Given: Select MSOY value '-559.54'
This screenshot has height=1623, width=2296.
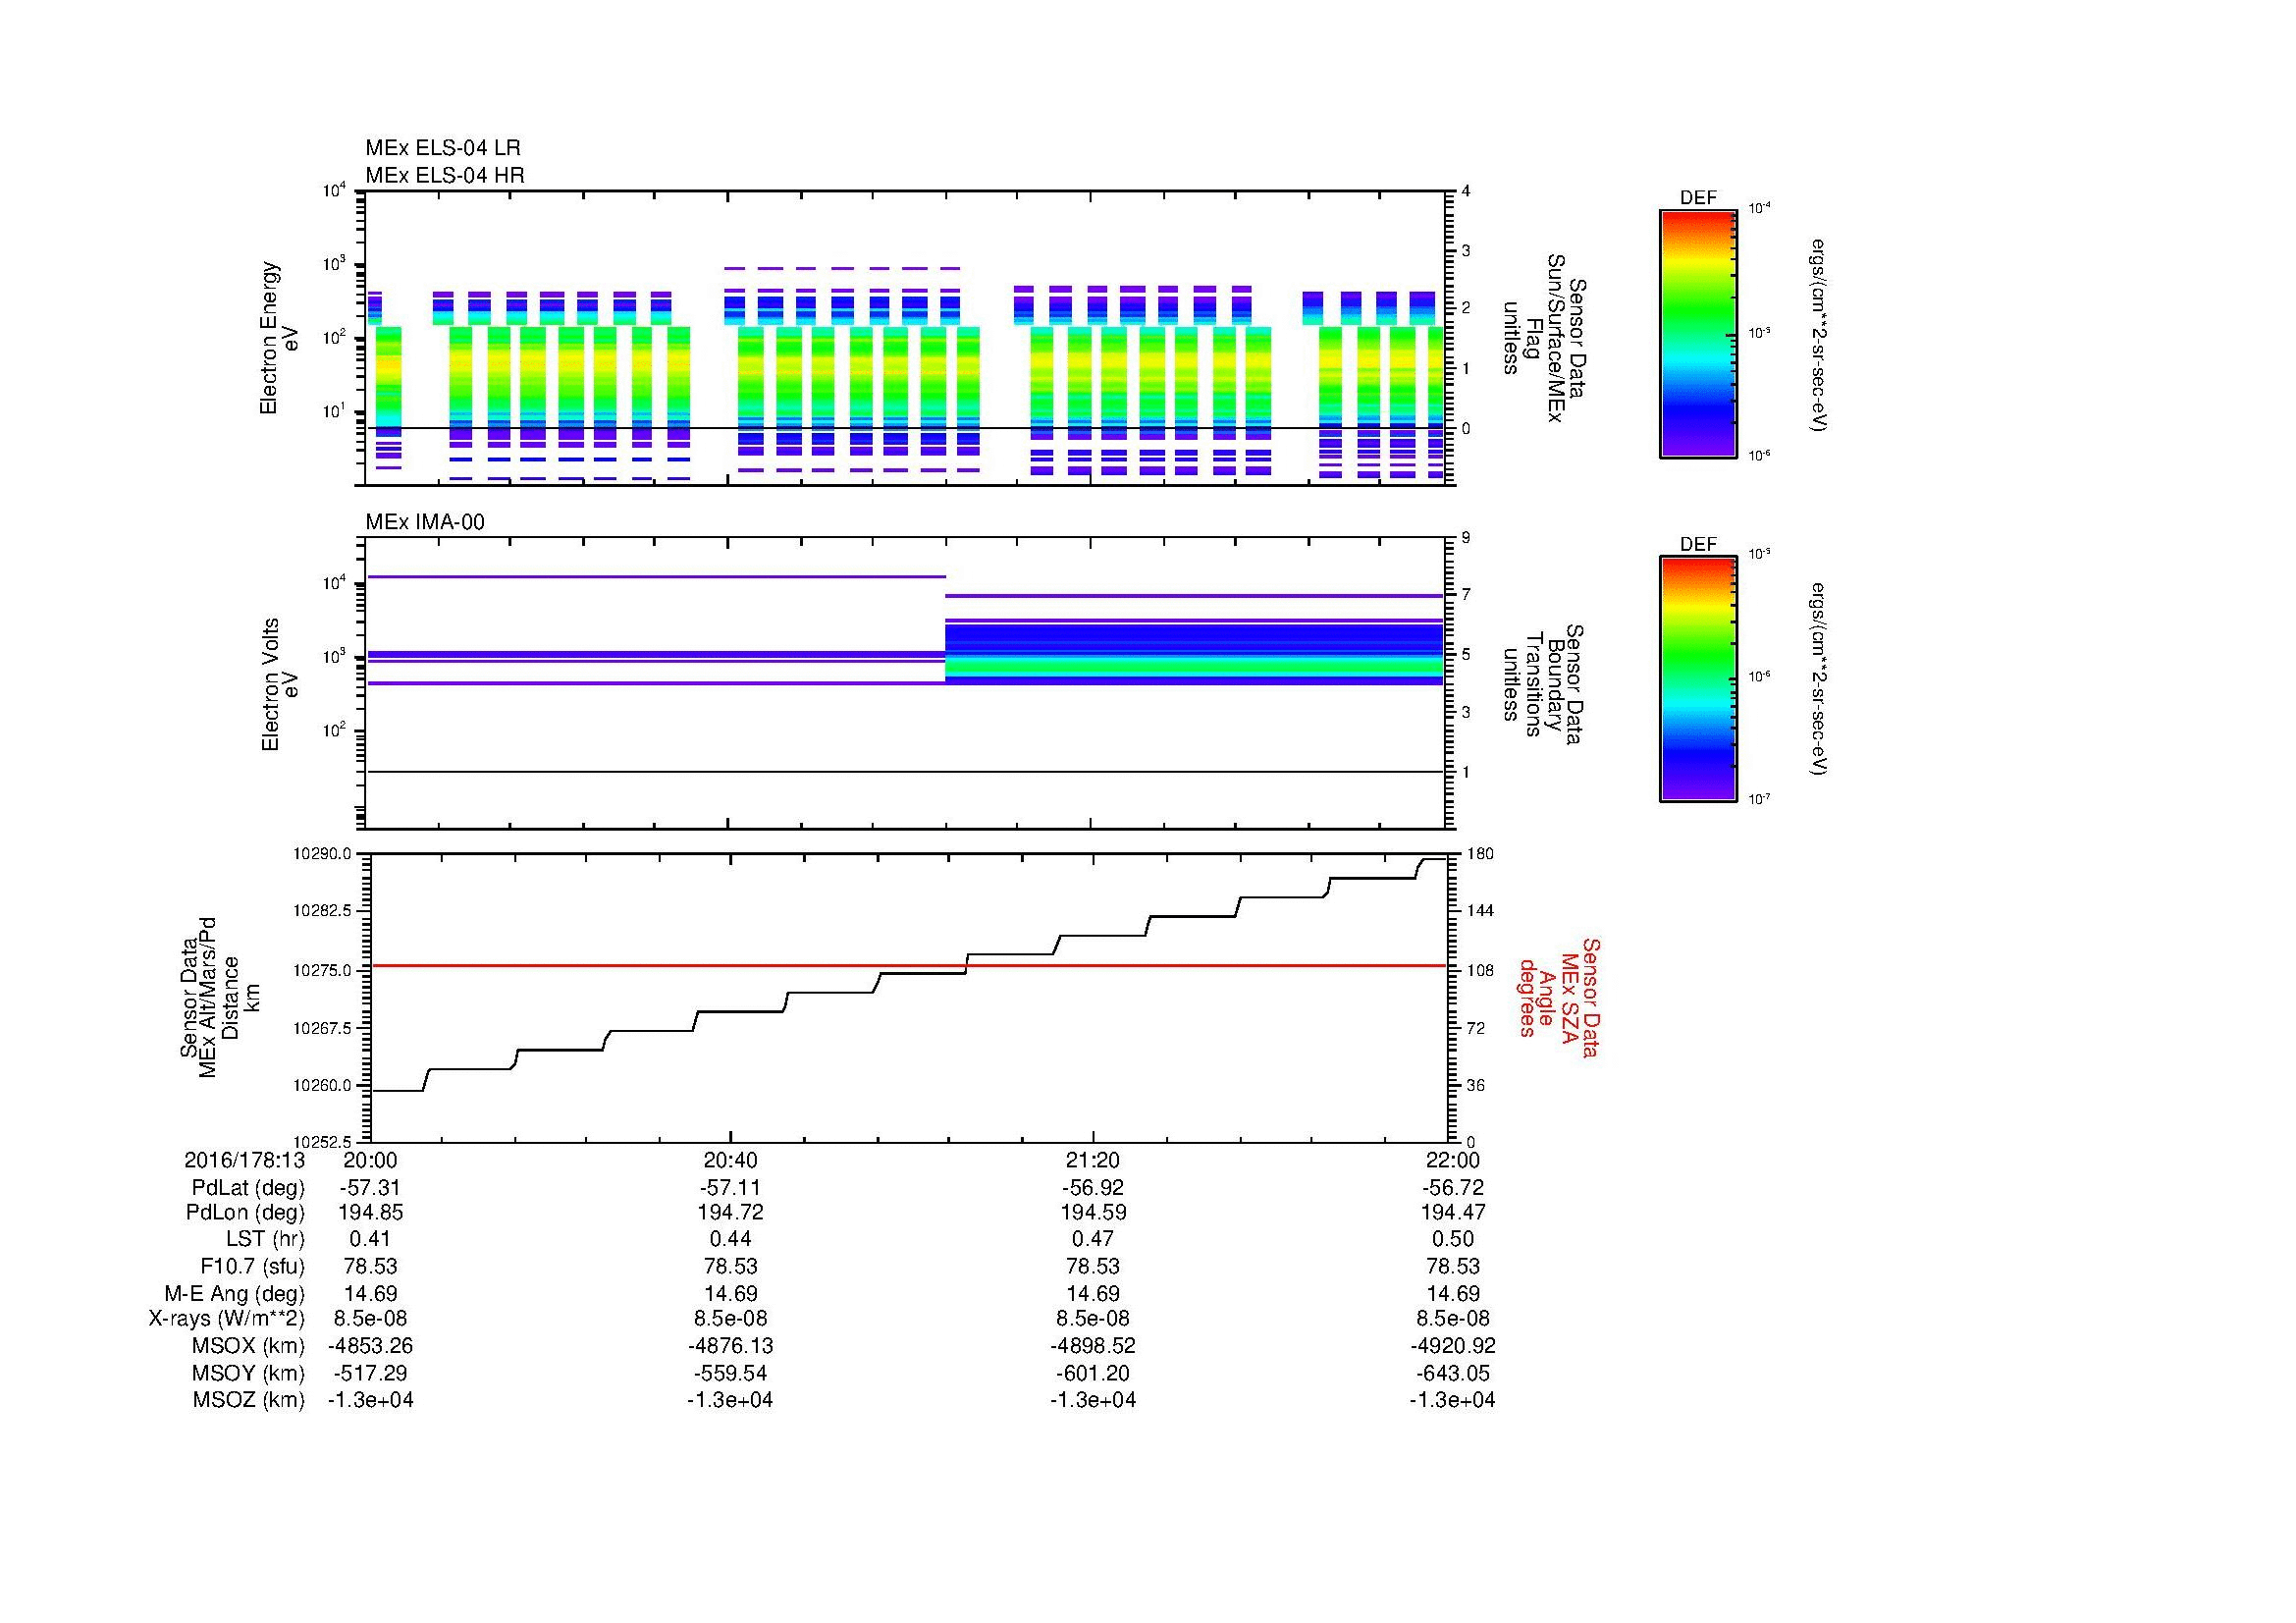Looking at the screenshot, I should pyautogui.click(x=731, y=1373).
